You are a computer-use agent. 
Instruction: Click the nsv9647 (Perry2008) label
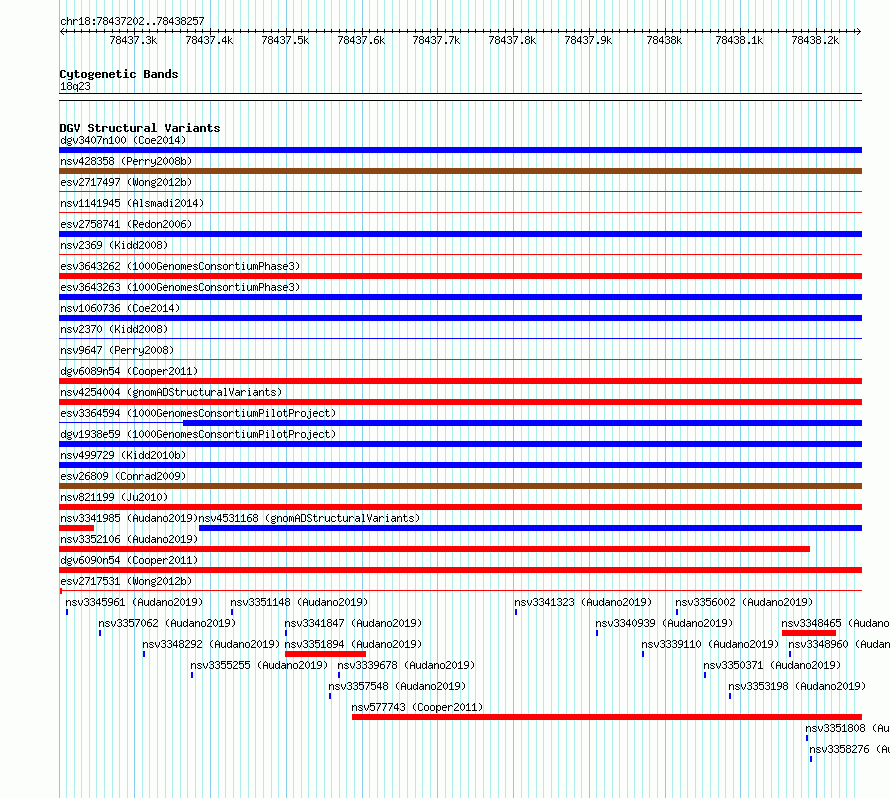point(117,350)
